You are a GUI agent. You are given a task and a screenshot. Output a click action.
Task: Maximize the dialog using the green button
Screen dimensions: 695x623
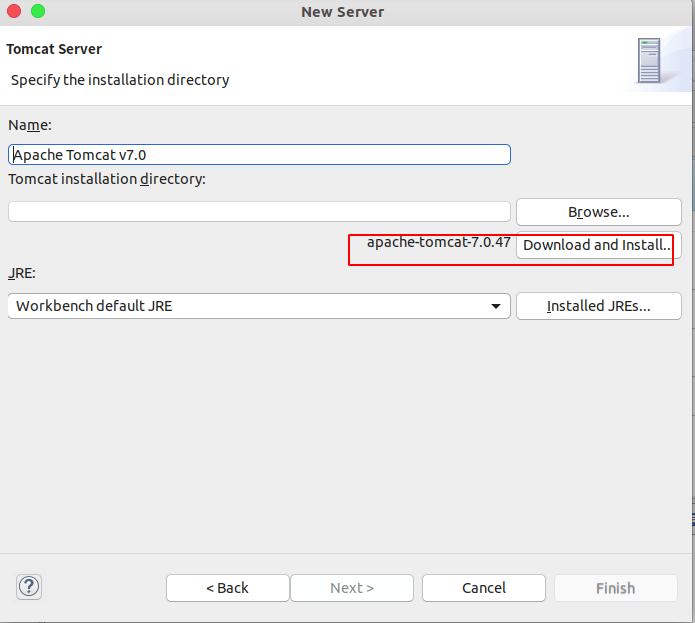tap(38, 11)
